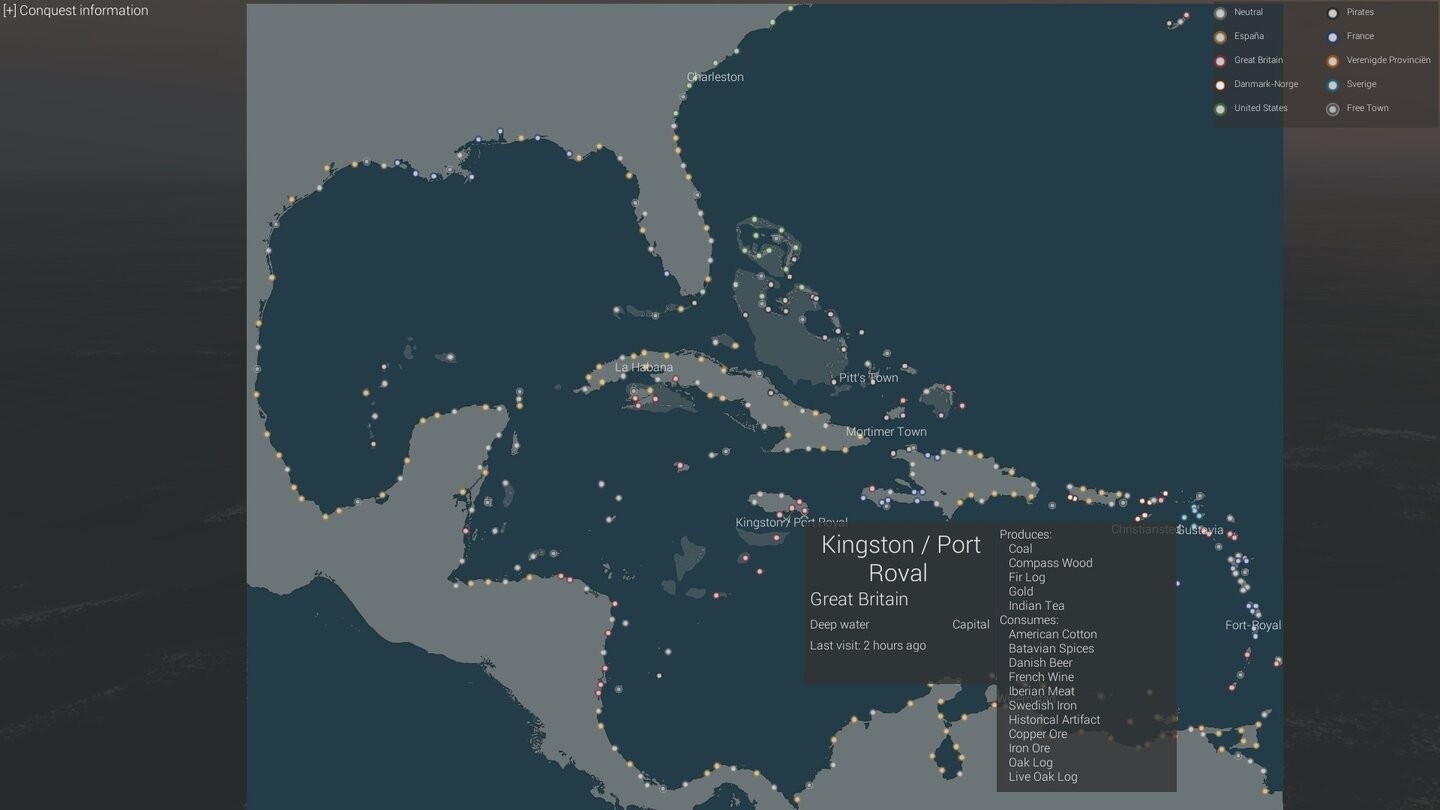Image resolution: width=1440 pixels, height=810 pixels.
Task: Click the Fort-Royal port label
Action: pos(1253,625)
